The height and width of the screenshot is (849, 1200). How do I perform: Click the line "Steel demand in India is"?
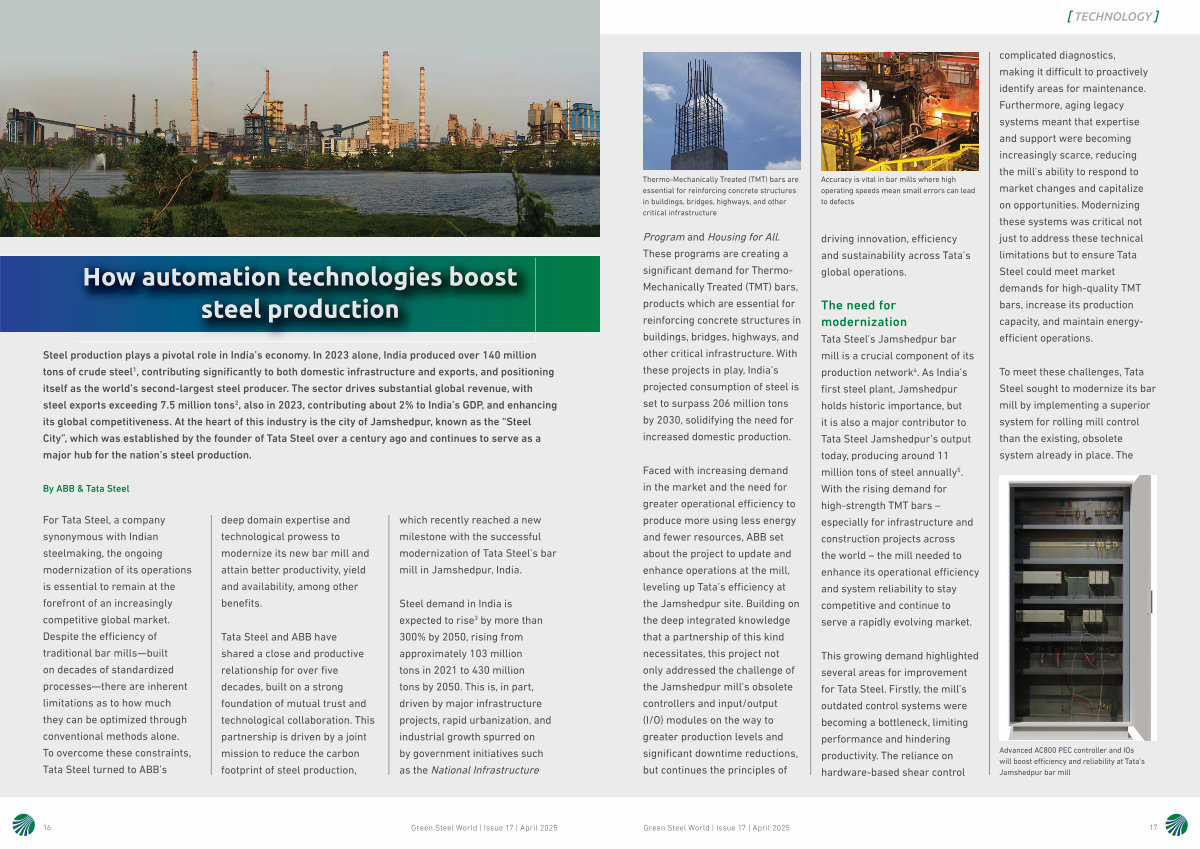click(456, 604)
